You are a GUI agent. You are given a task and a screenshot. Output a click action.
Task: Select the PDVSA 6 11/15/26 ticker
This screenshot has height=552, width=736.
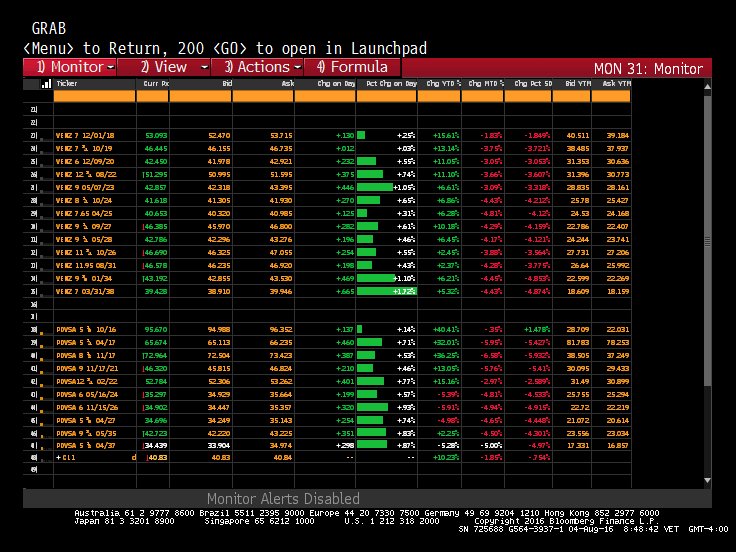tap(87, 407)
